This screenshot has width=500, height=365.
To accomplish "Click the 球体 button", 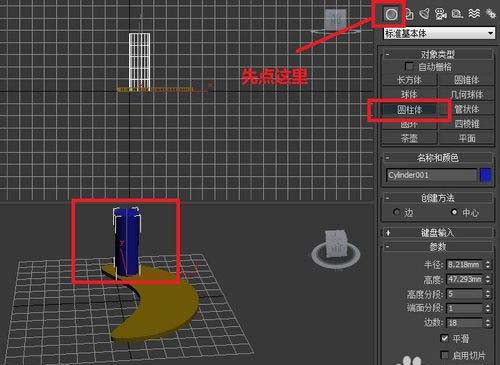I will pyautogui.click(x=409, y=95).
